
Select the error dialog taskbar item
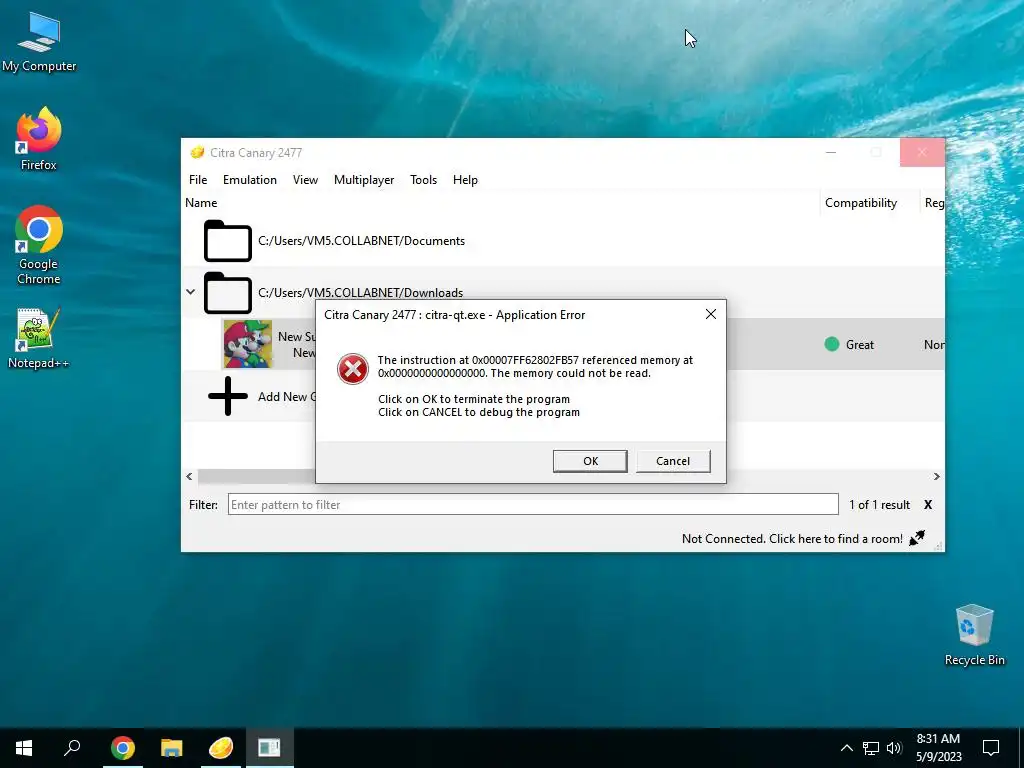(x=270, y=748)
